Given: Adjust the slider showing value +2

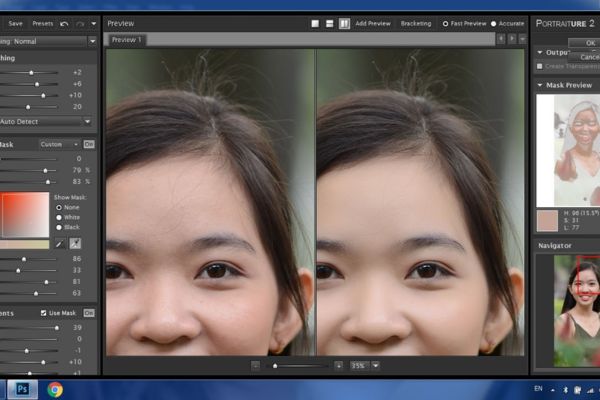Looking at the screenshot, I should click(x=29, y=73).
